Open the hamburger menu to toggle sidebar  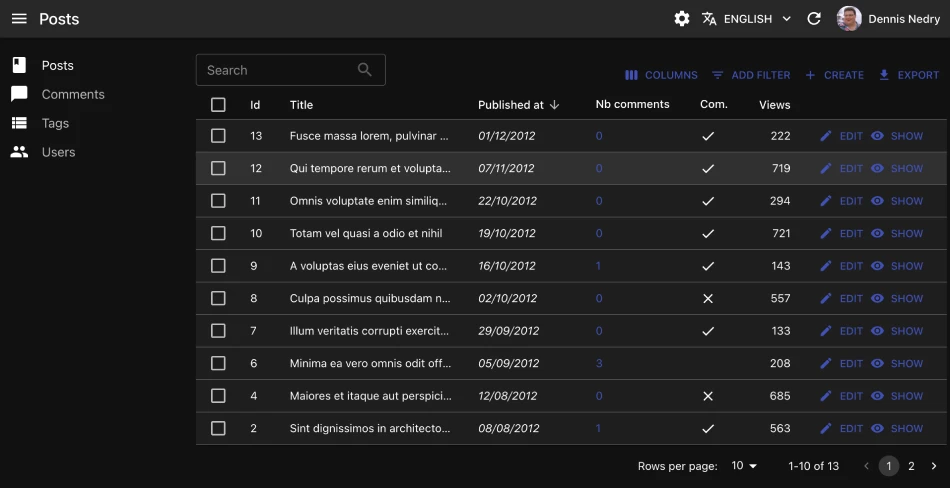pyautogui.click(x=19, y=19)
